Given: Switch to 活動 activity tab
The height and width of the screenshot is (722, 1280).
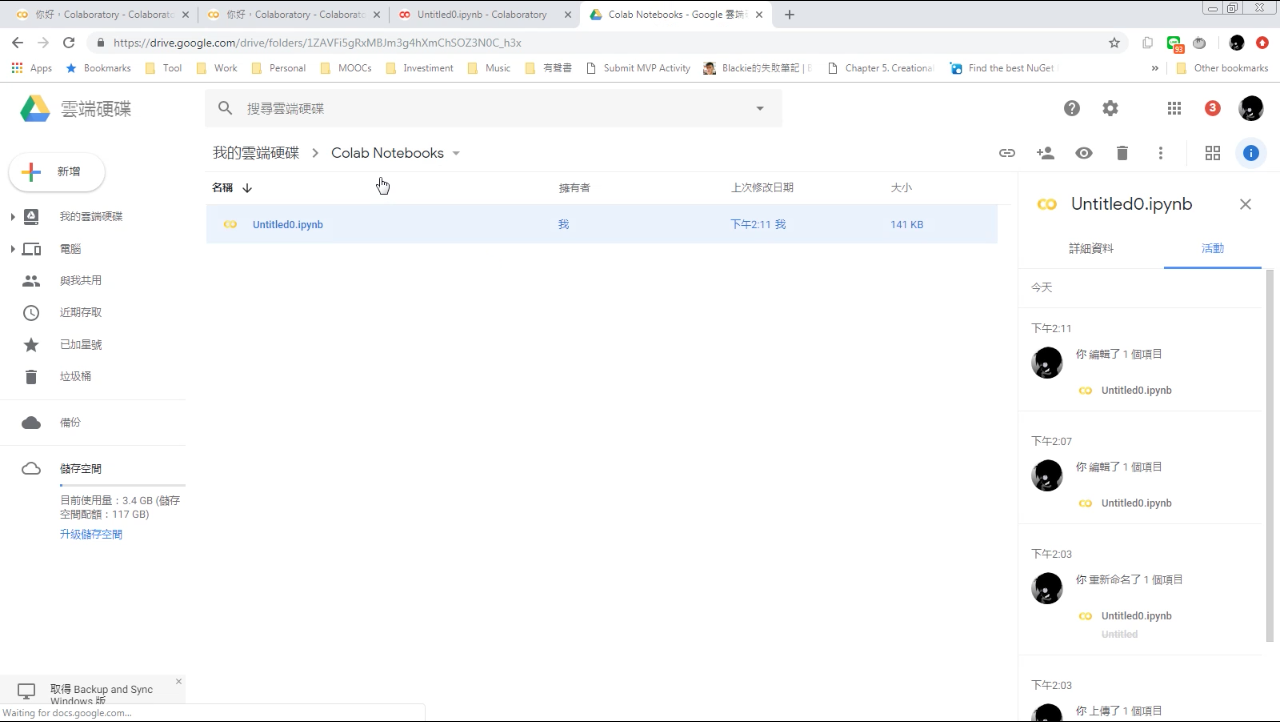Looking at the screenshot, I should coord(1212,248).
